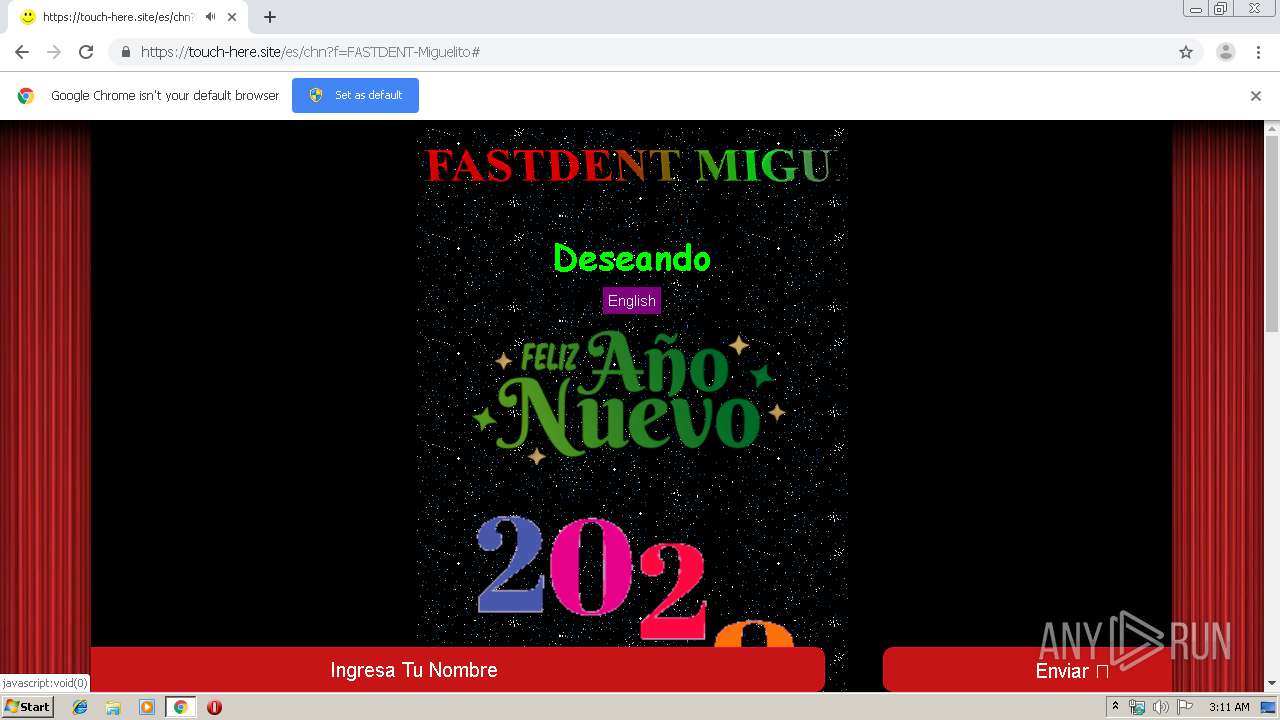Open the red shield taskbar icon
The height and width of the screenshot is (720, 1280).
pyautogui.click(x=214, y=707)
